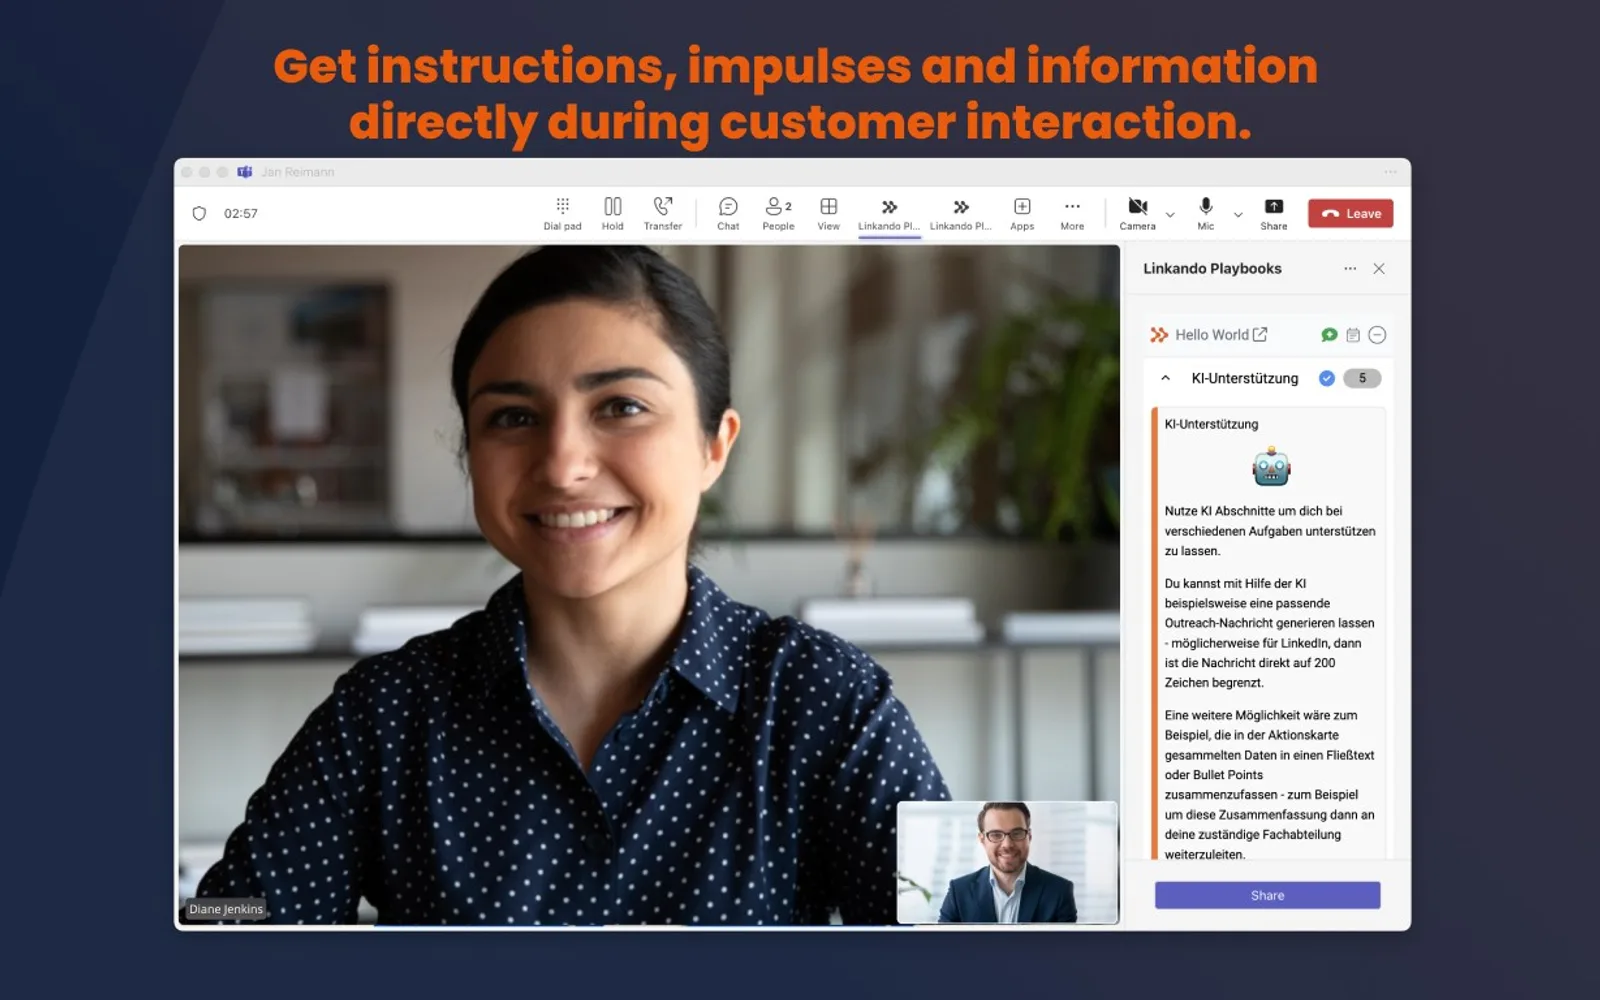This screenshot has width=1600, height=1000.
Task: Select the Linkando Pl... tab next to Apps
Action: tap(960, 213)
